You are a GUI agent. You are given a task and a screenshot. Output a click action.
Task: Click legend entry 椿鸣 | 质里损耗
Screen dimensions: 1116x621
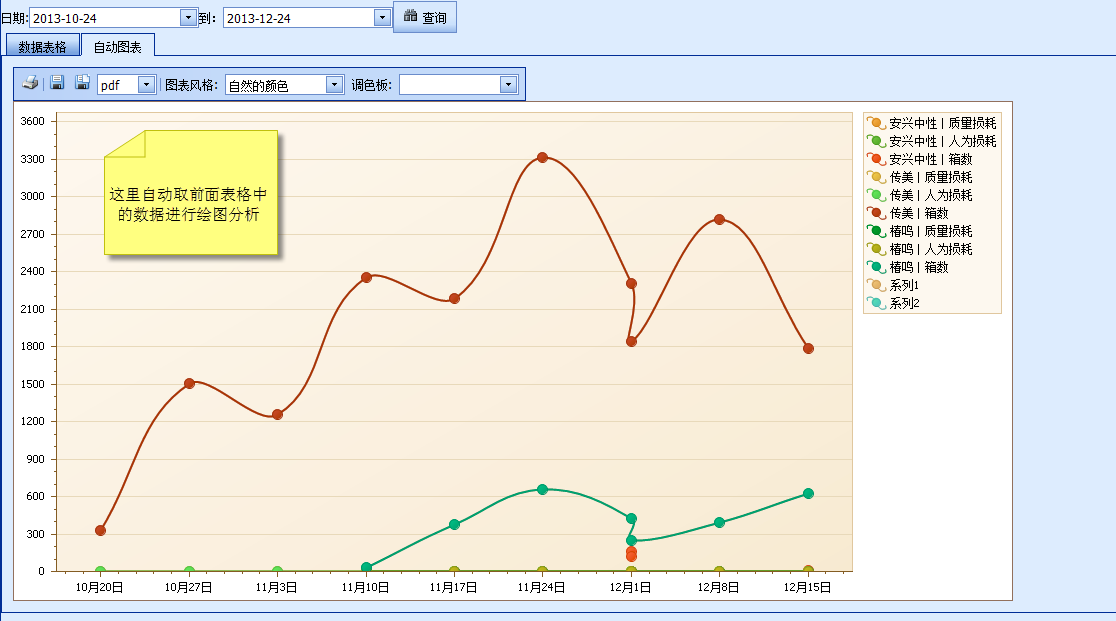click(920, 231)
